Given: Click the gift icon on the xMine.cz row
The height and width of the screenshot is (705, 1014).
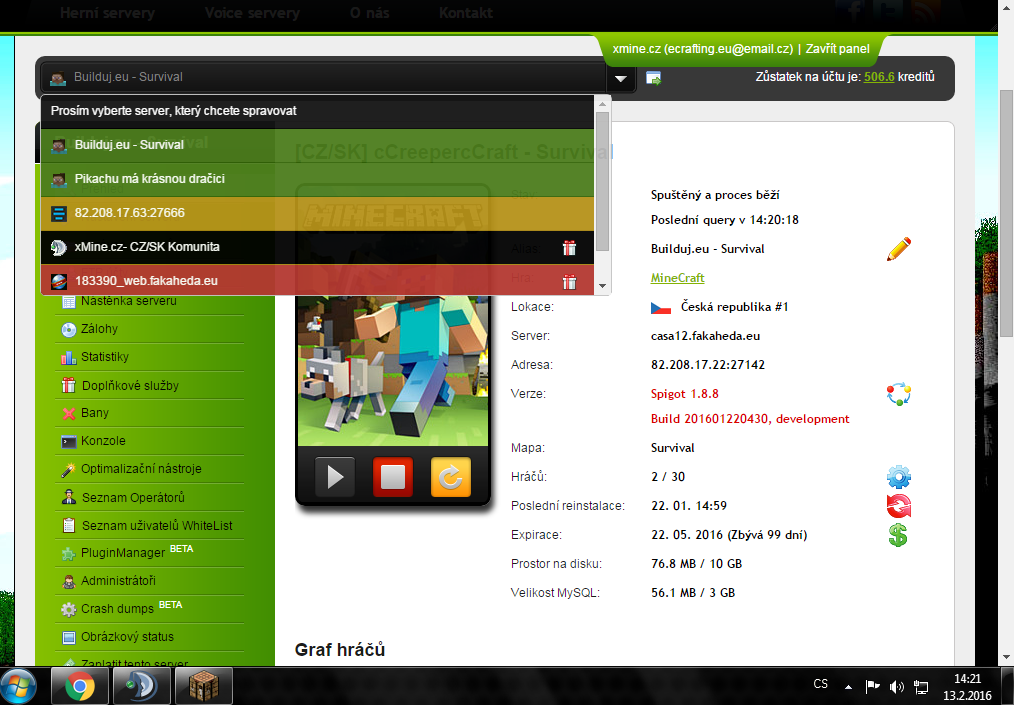Looking at the screenshot, I should pyautogui.click(x=569, y=248).
